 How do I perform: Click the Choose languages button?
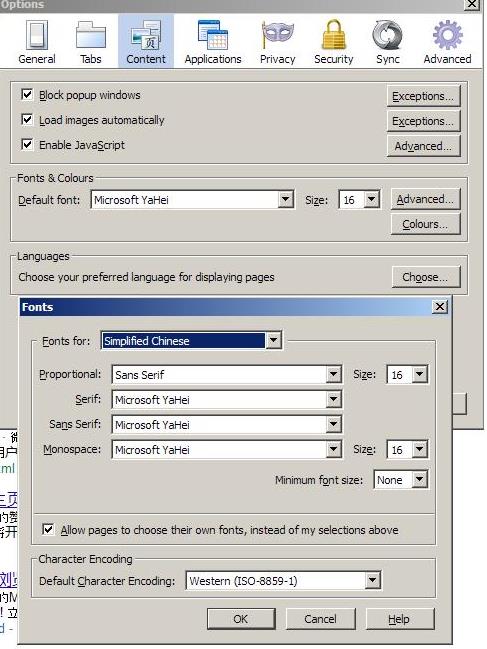click(x=425, y=277)
